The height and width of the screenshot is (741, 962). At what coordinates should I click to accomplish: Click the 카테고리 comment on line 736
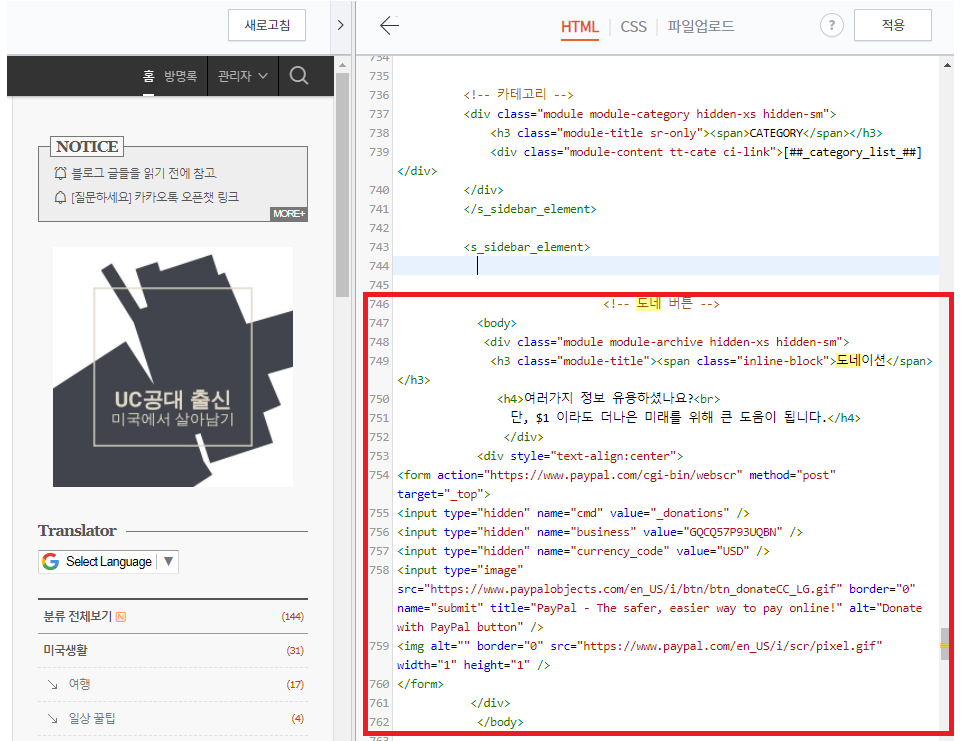tap(518, 94)
